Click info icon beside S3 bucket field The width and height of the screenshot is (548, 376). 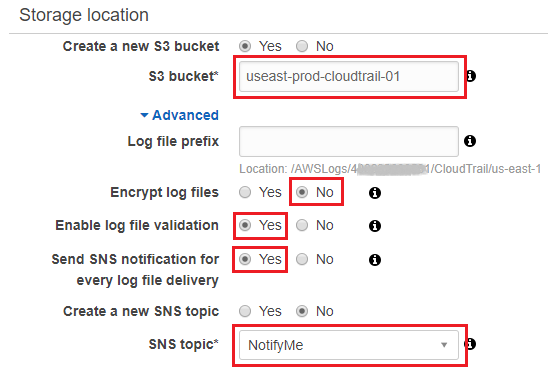click(x=471, y=76)
